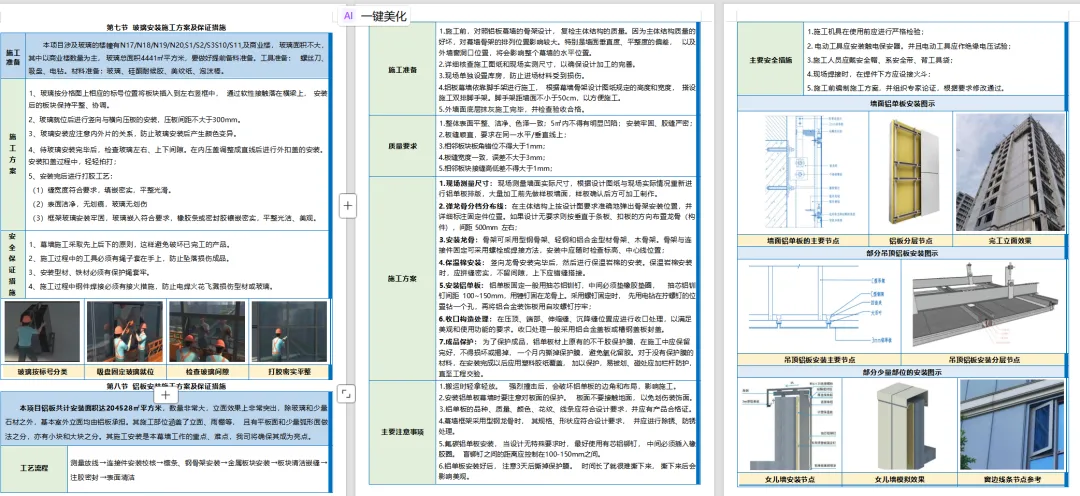This screenshot has height=496, width=1080.
Task: Click the caption 打胶密实平整
Action: [x=289, y=372]
